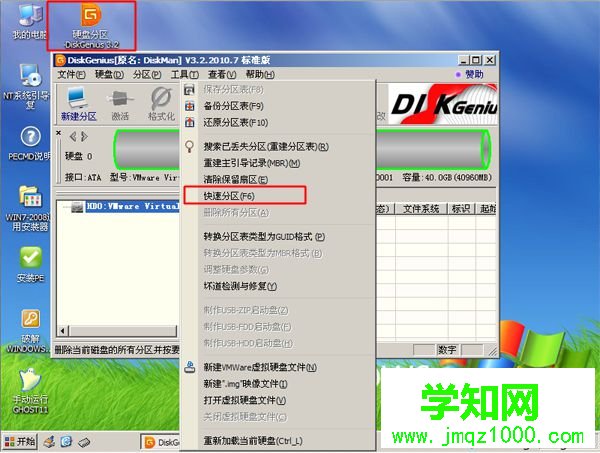600x453 pixels.
Task: Choose 备份分区表(F9) menu entry
Action: tap(279, 106)
